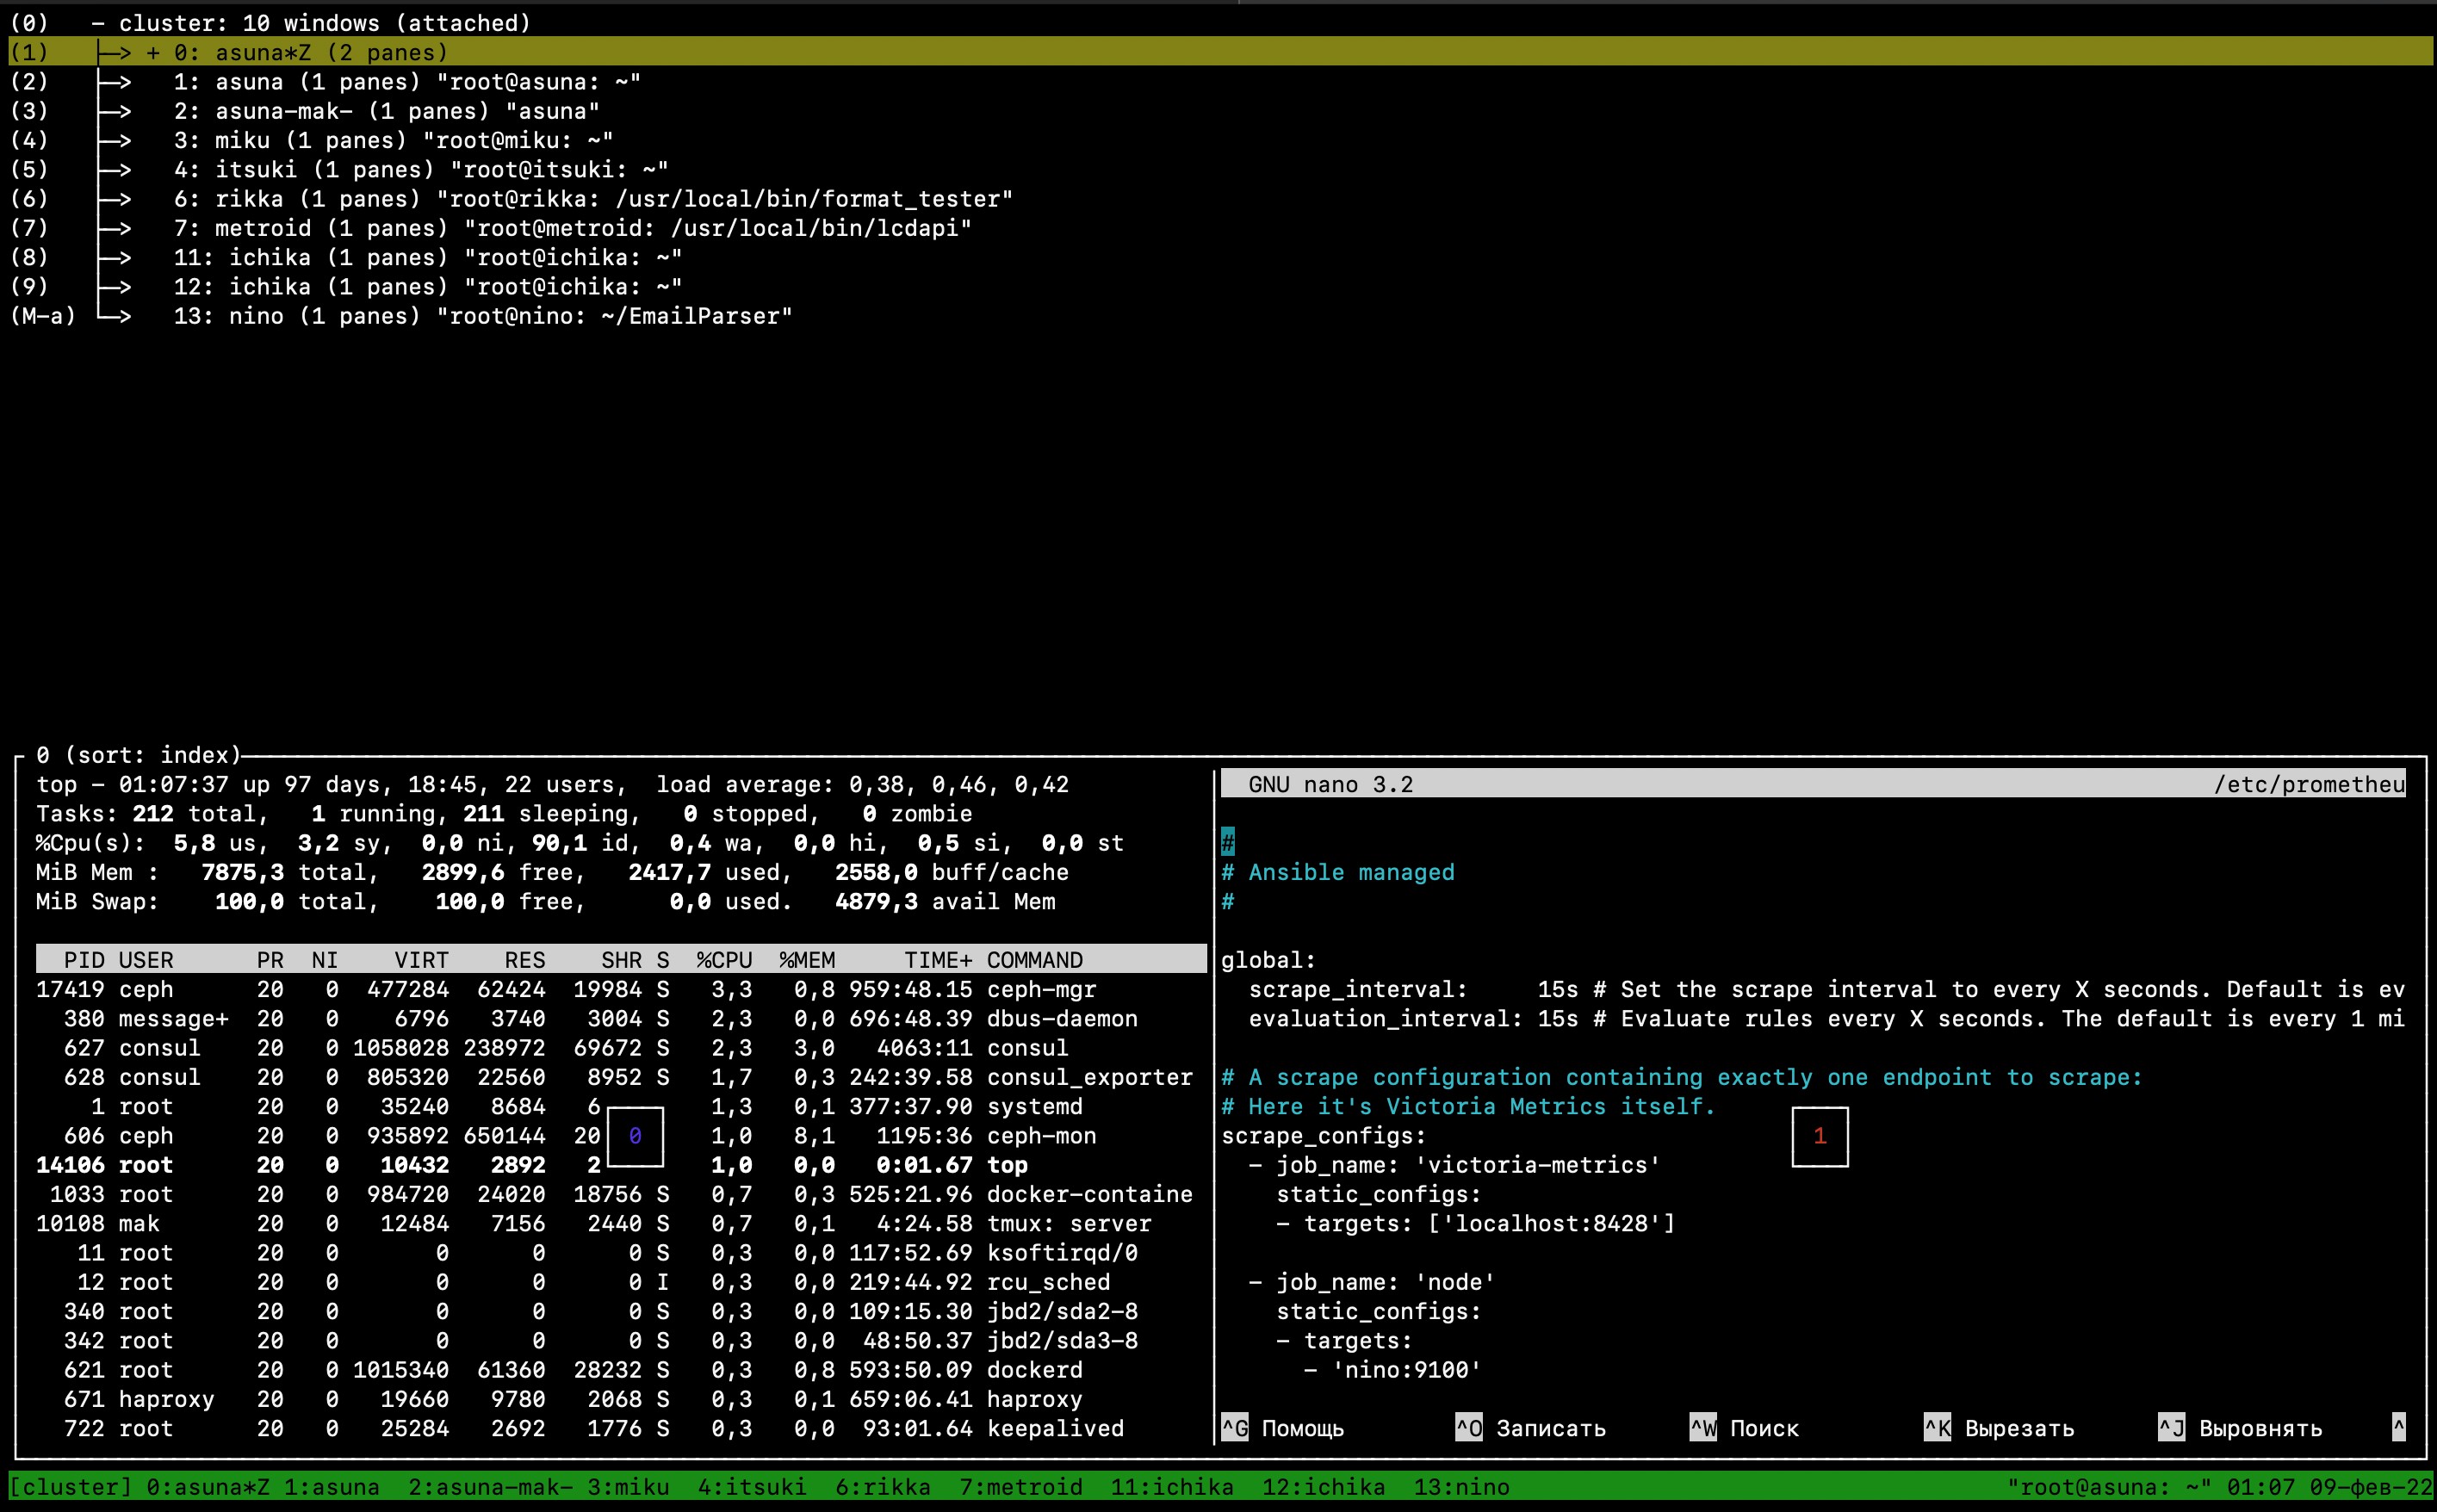The height and width of the screenshot is (1512, 2437).
Task: Pick window 7: metroid lcdapi entry
Action: click(x=572, y=228)
